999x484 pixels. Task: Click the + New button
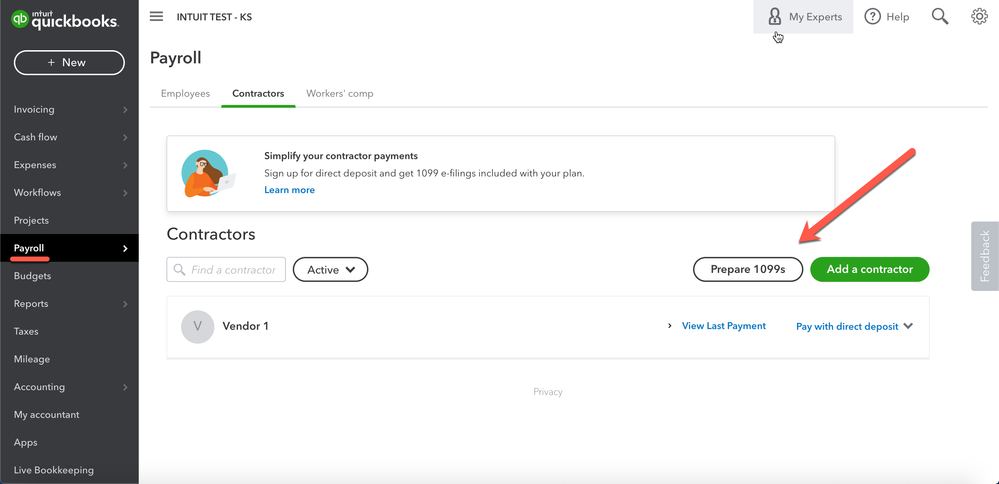[x=69, y=62]
